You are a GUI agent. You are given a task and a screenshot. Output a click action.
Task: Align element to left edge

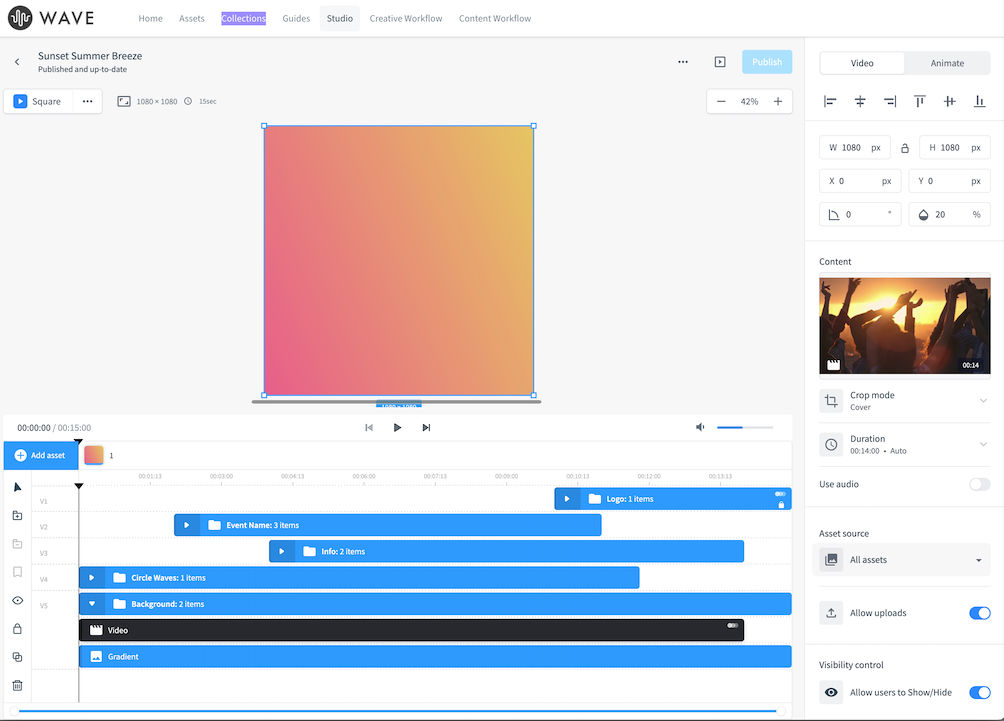[830, 101]
